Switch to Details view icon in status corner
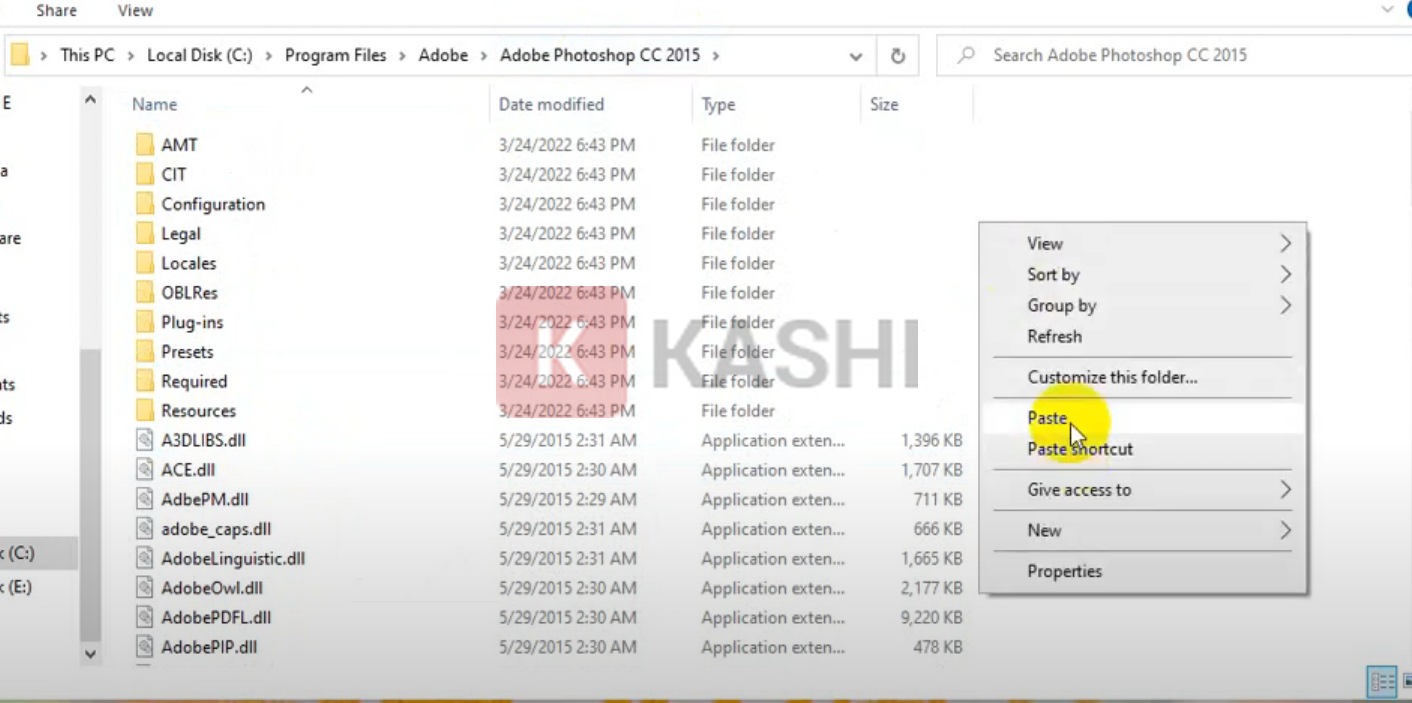Image resolution: width=1412 pixels, height=703 pixels. pyautogui.click(x=1382, y=683)
